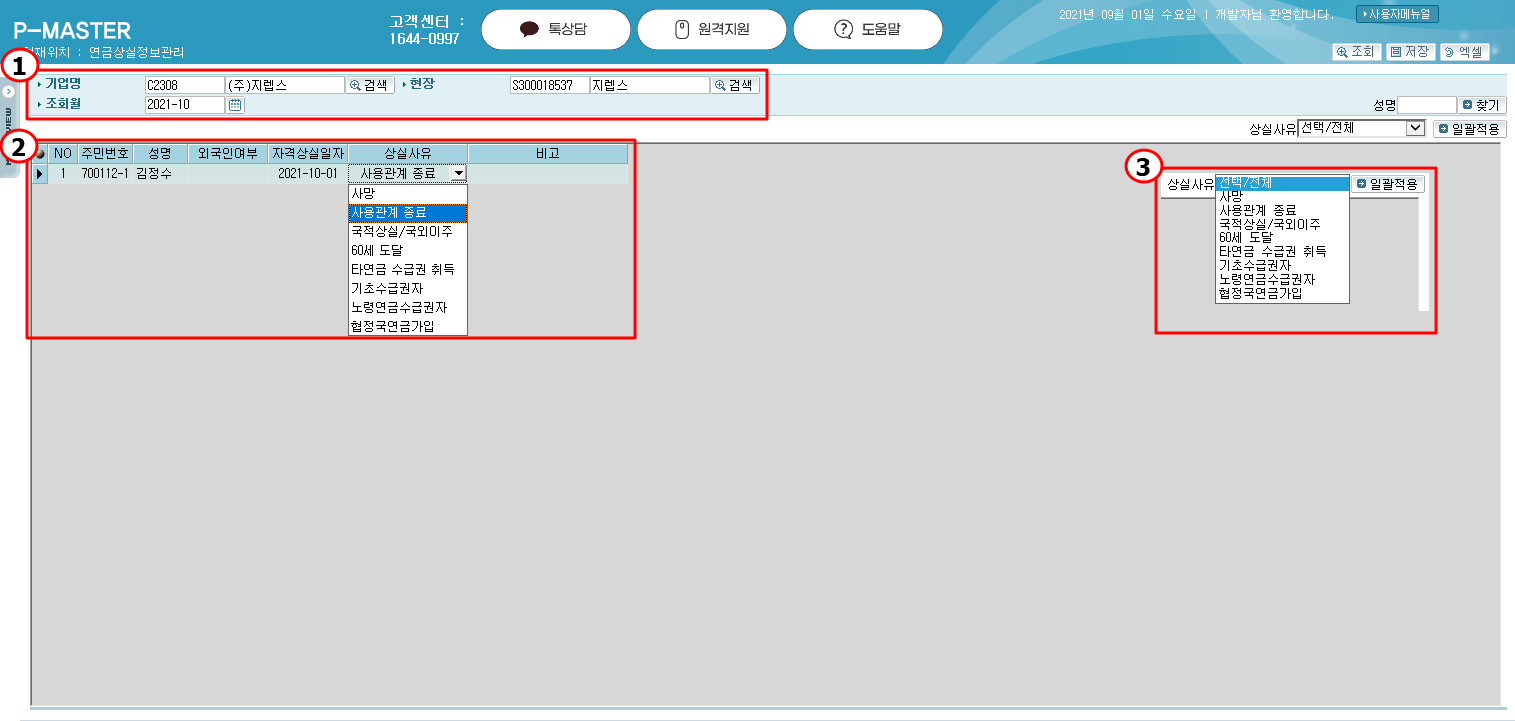Viewport: 1515px width, 721px height.
Task: Toggle 상실사유 dropdown arrow in grid row
Action: [458, 174]
